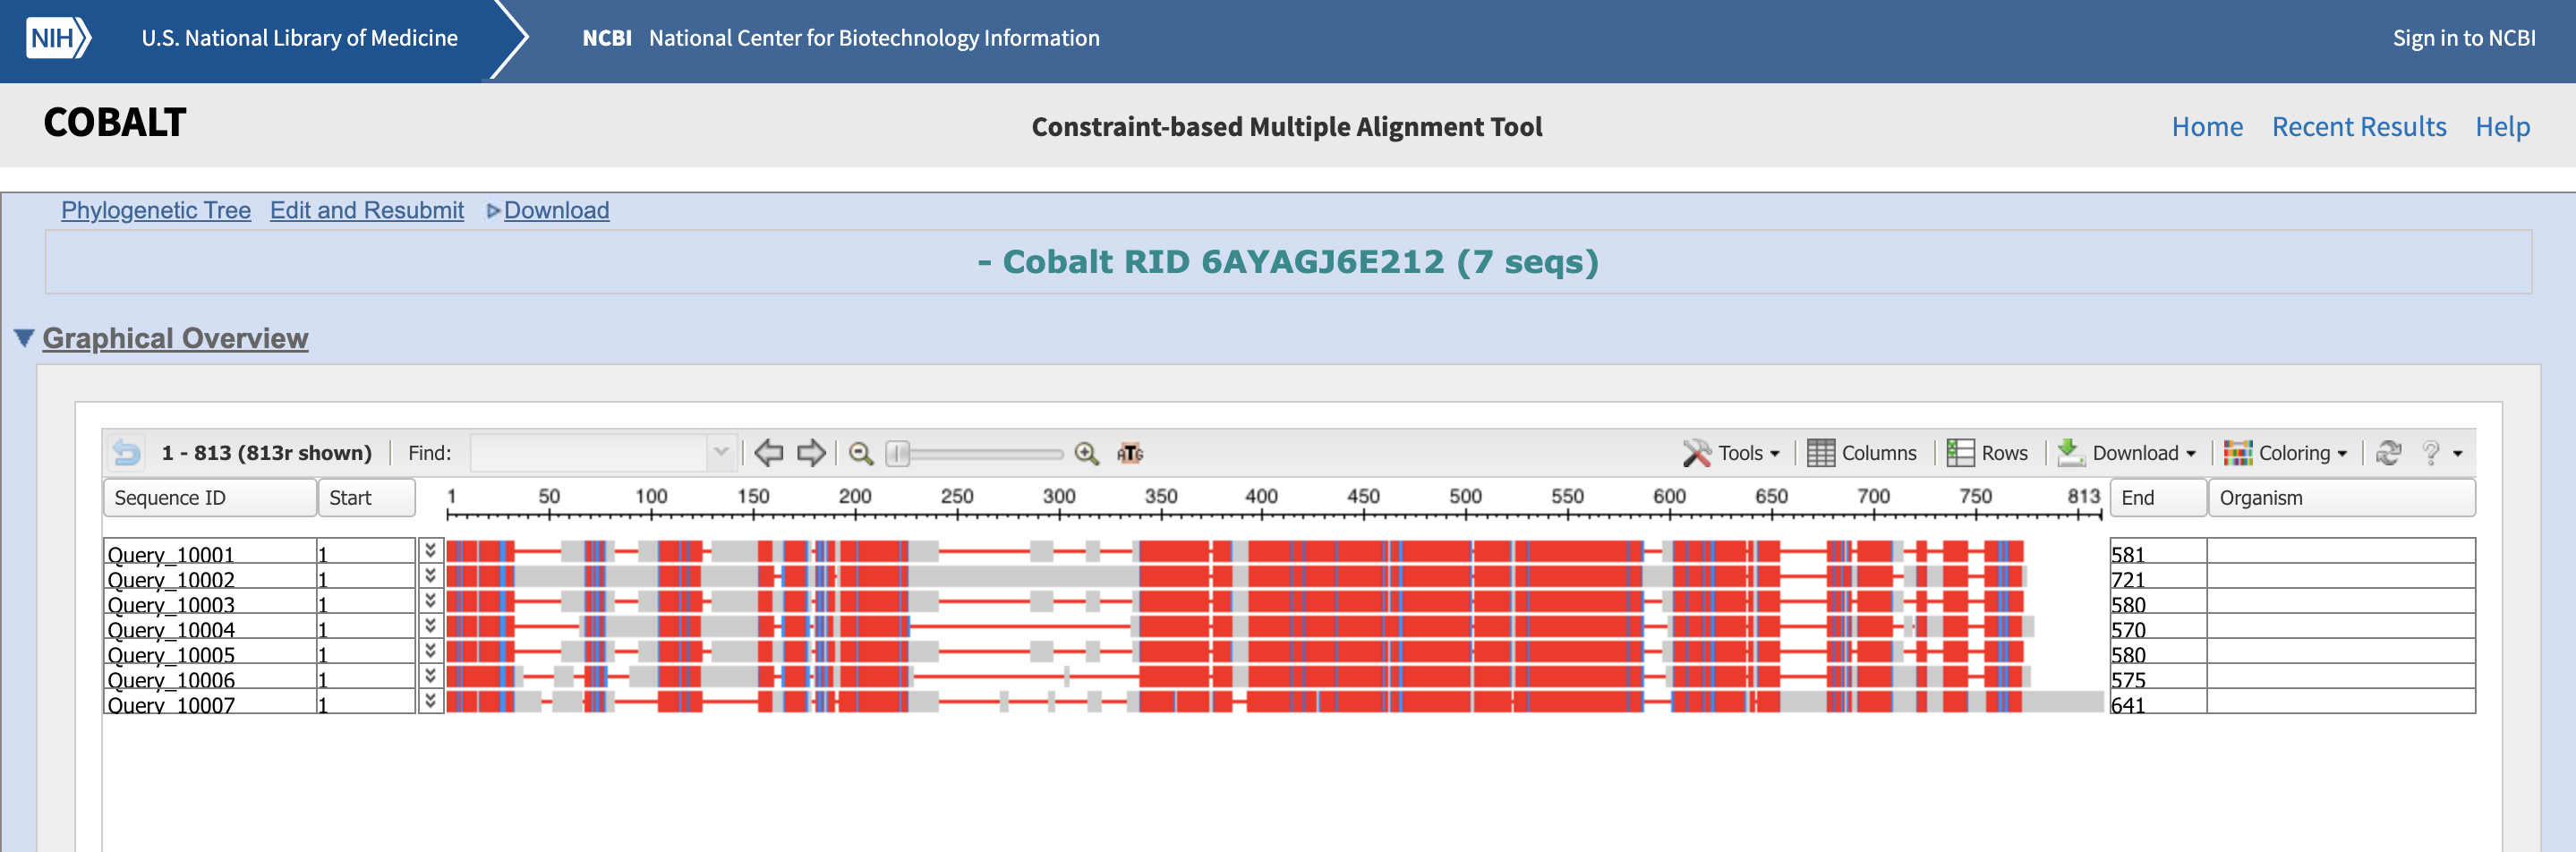
Task: Click the Start column header
Action: (366, 498)
